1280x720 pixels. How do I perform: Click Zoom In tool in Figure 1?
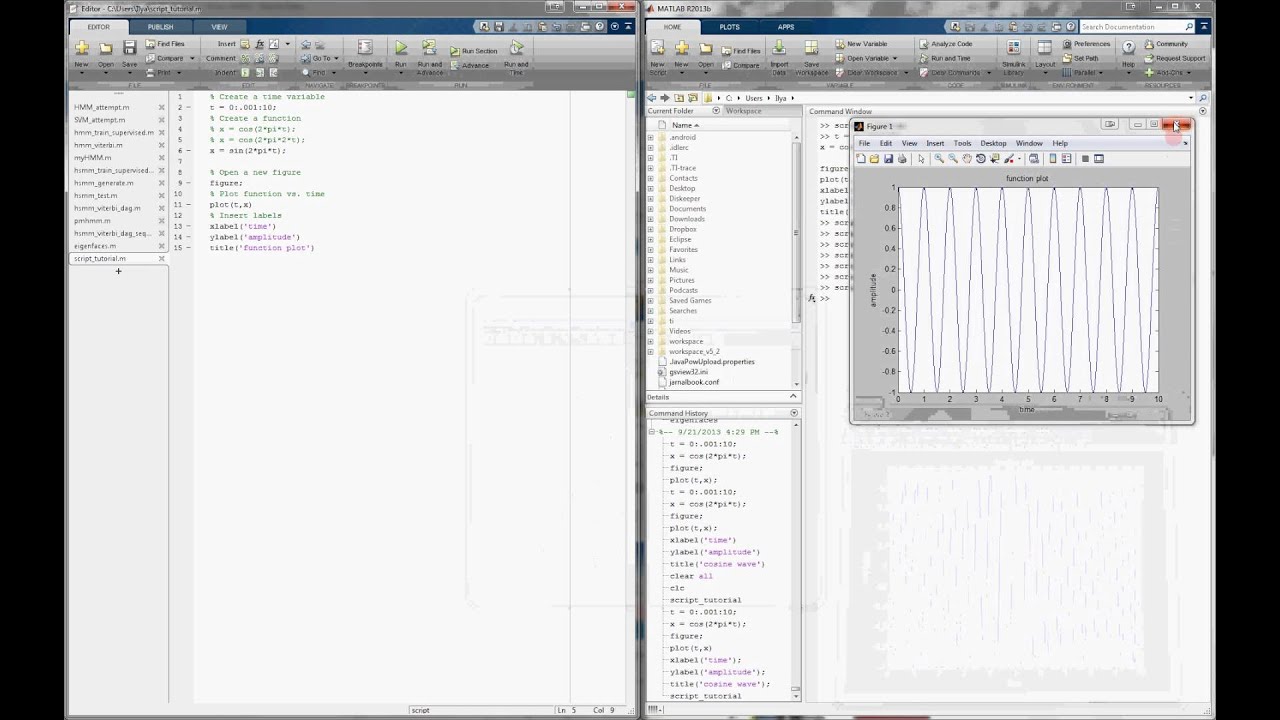938,159
